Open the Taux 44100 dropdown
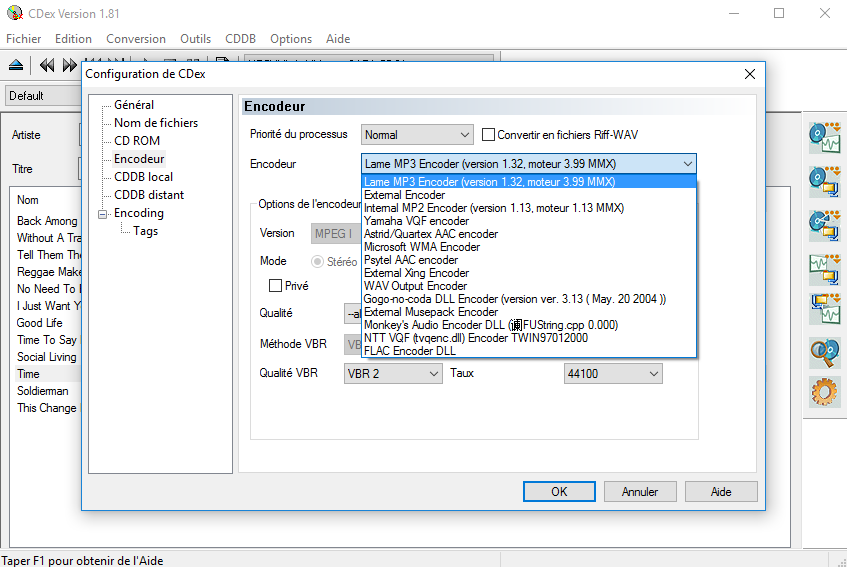Image resolution: width=847 pixels, height=567 pixels. point(613,374)
